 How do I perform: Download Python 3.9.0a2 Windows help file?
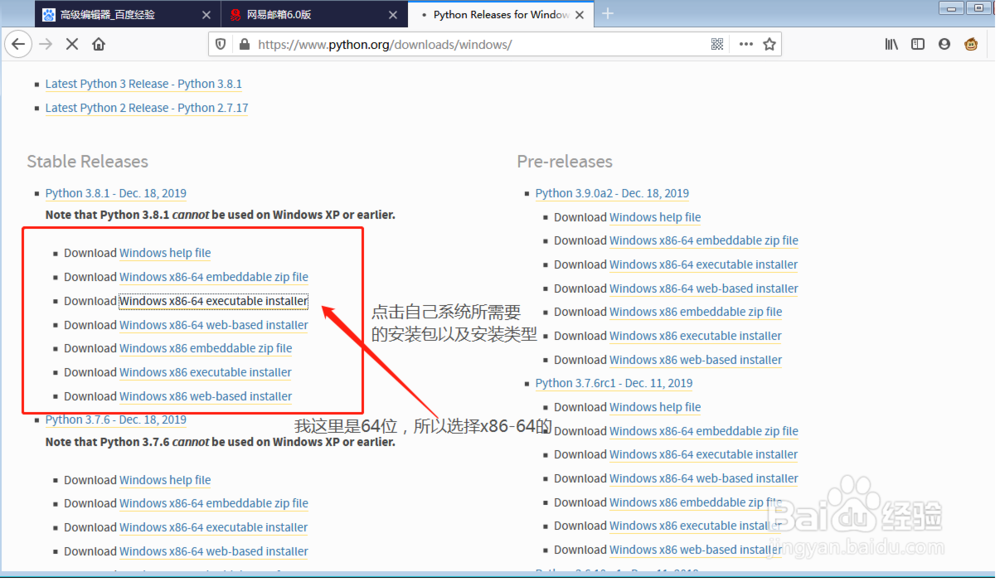click(x=655, y=217)
